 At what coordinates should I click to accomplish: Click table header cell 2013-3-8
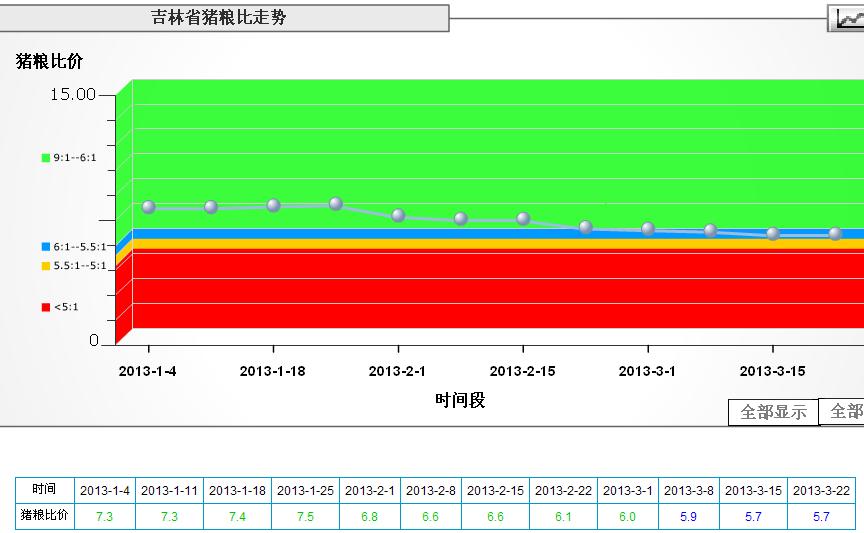689,491
